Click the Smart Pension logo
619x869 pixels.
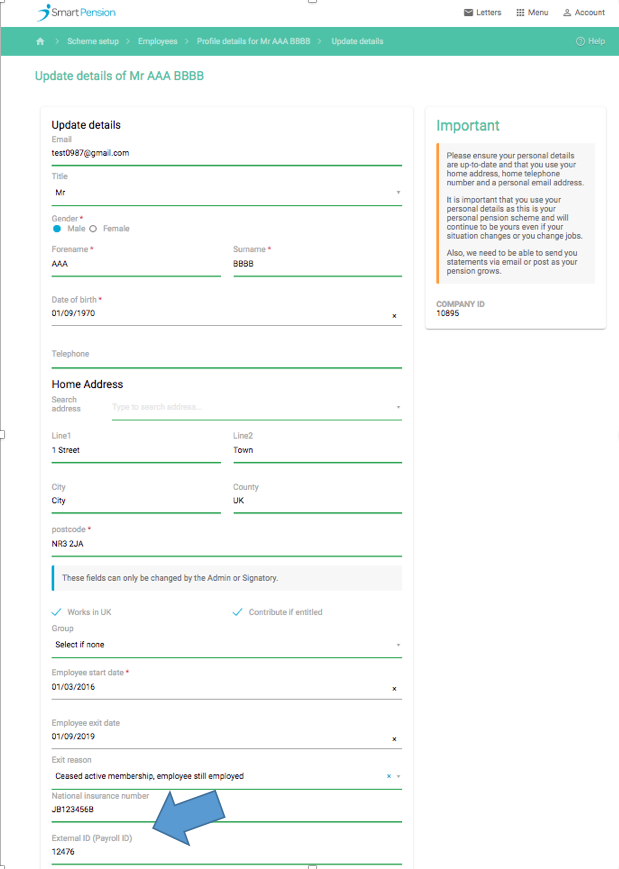click(76, 13)
